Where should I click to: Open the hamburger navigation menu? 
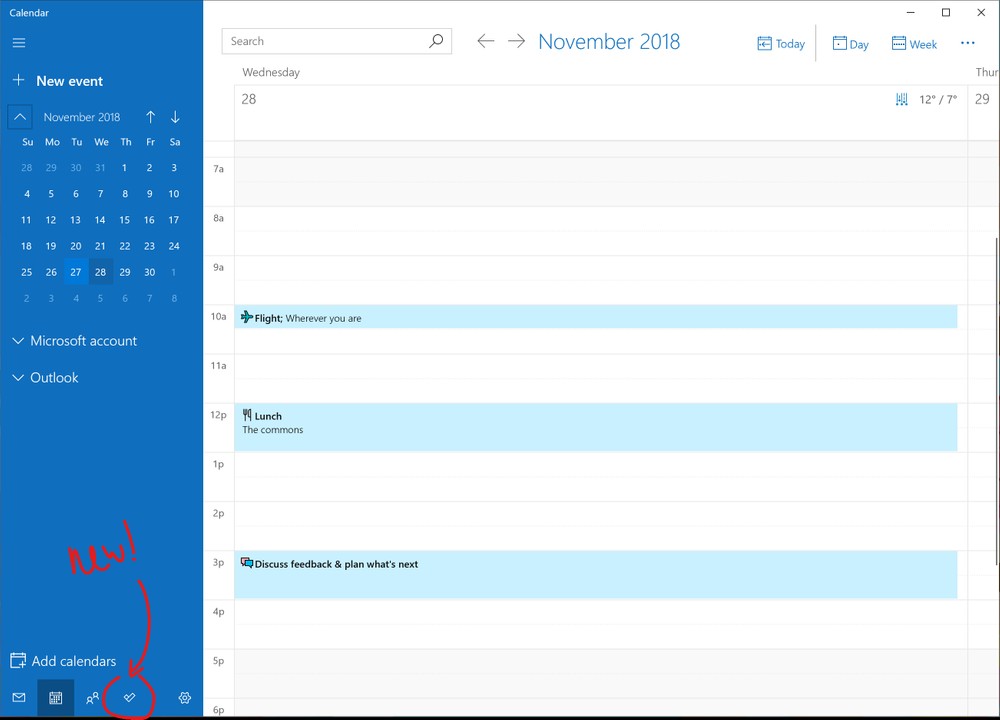(19, 43)
